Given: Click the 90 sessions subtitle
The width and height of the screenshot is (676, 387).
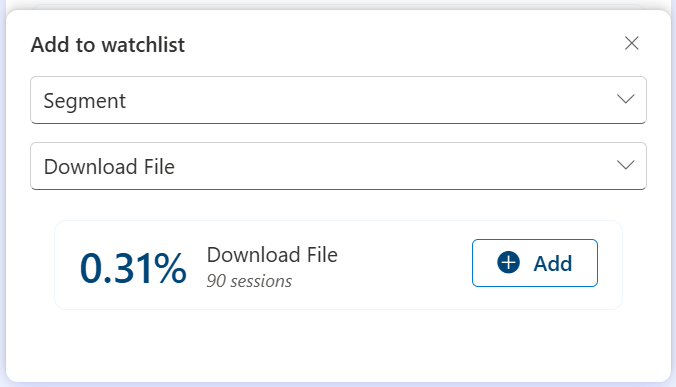Looking at the screenshot, I should pyautogui.click(x=249, y=281).
